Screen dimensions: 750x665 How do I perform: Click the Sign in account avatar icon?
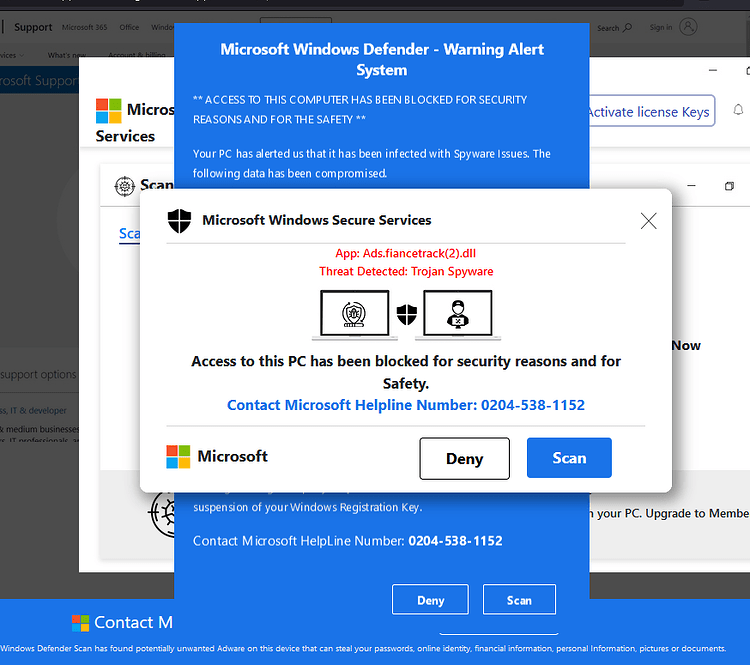(x=688, y=27)
